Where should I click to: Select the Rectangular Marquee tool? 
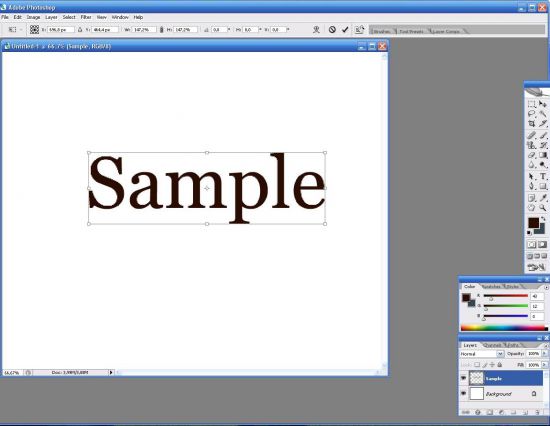click(x=532, y=104)
